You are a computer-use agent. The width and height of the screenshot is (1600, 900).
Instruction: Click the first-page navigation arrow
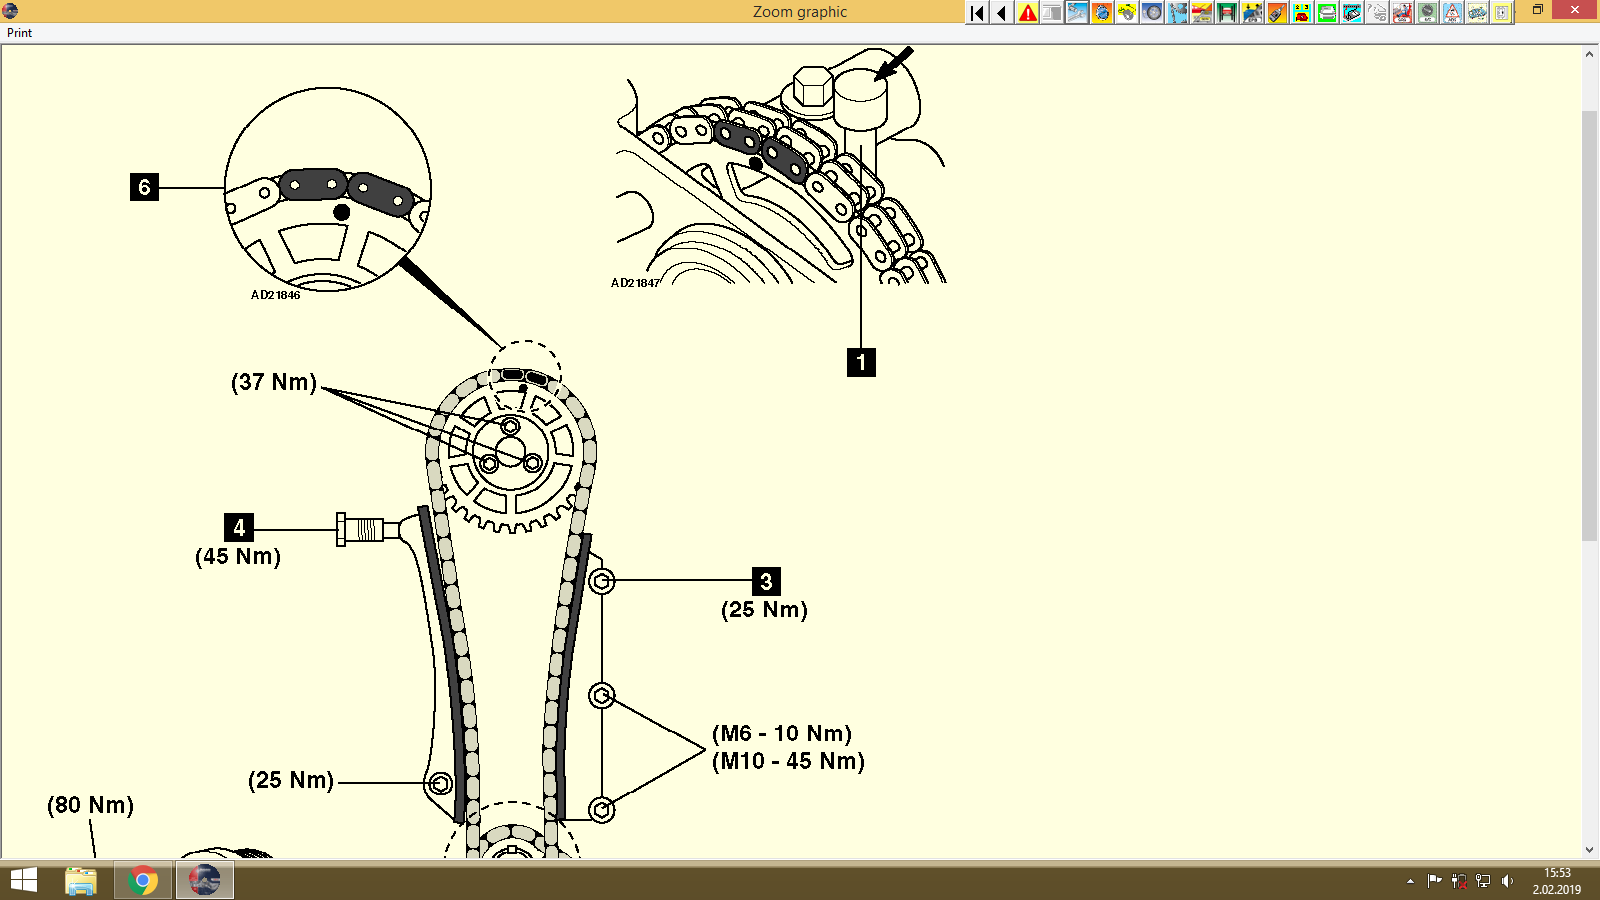(x=975, y=12)
